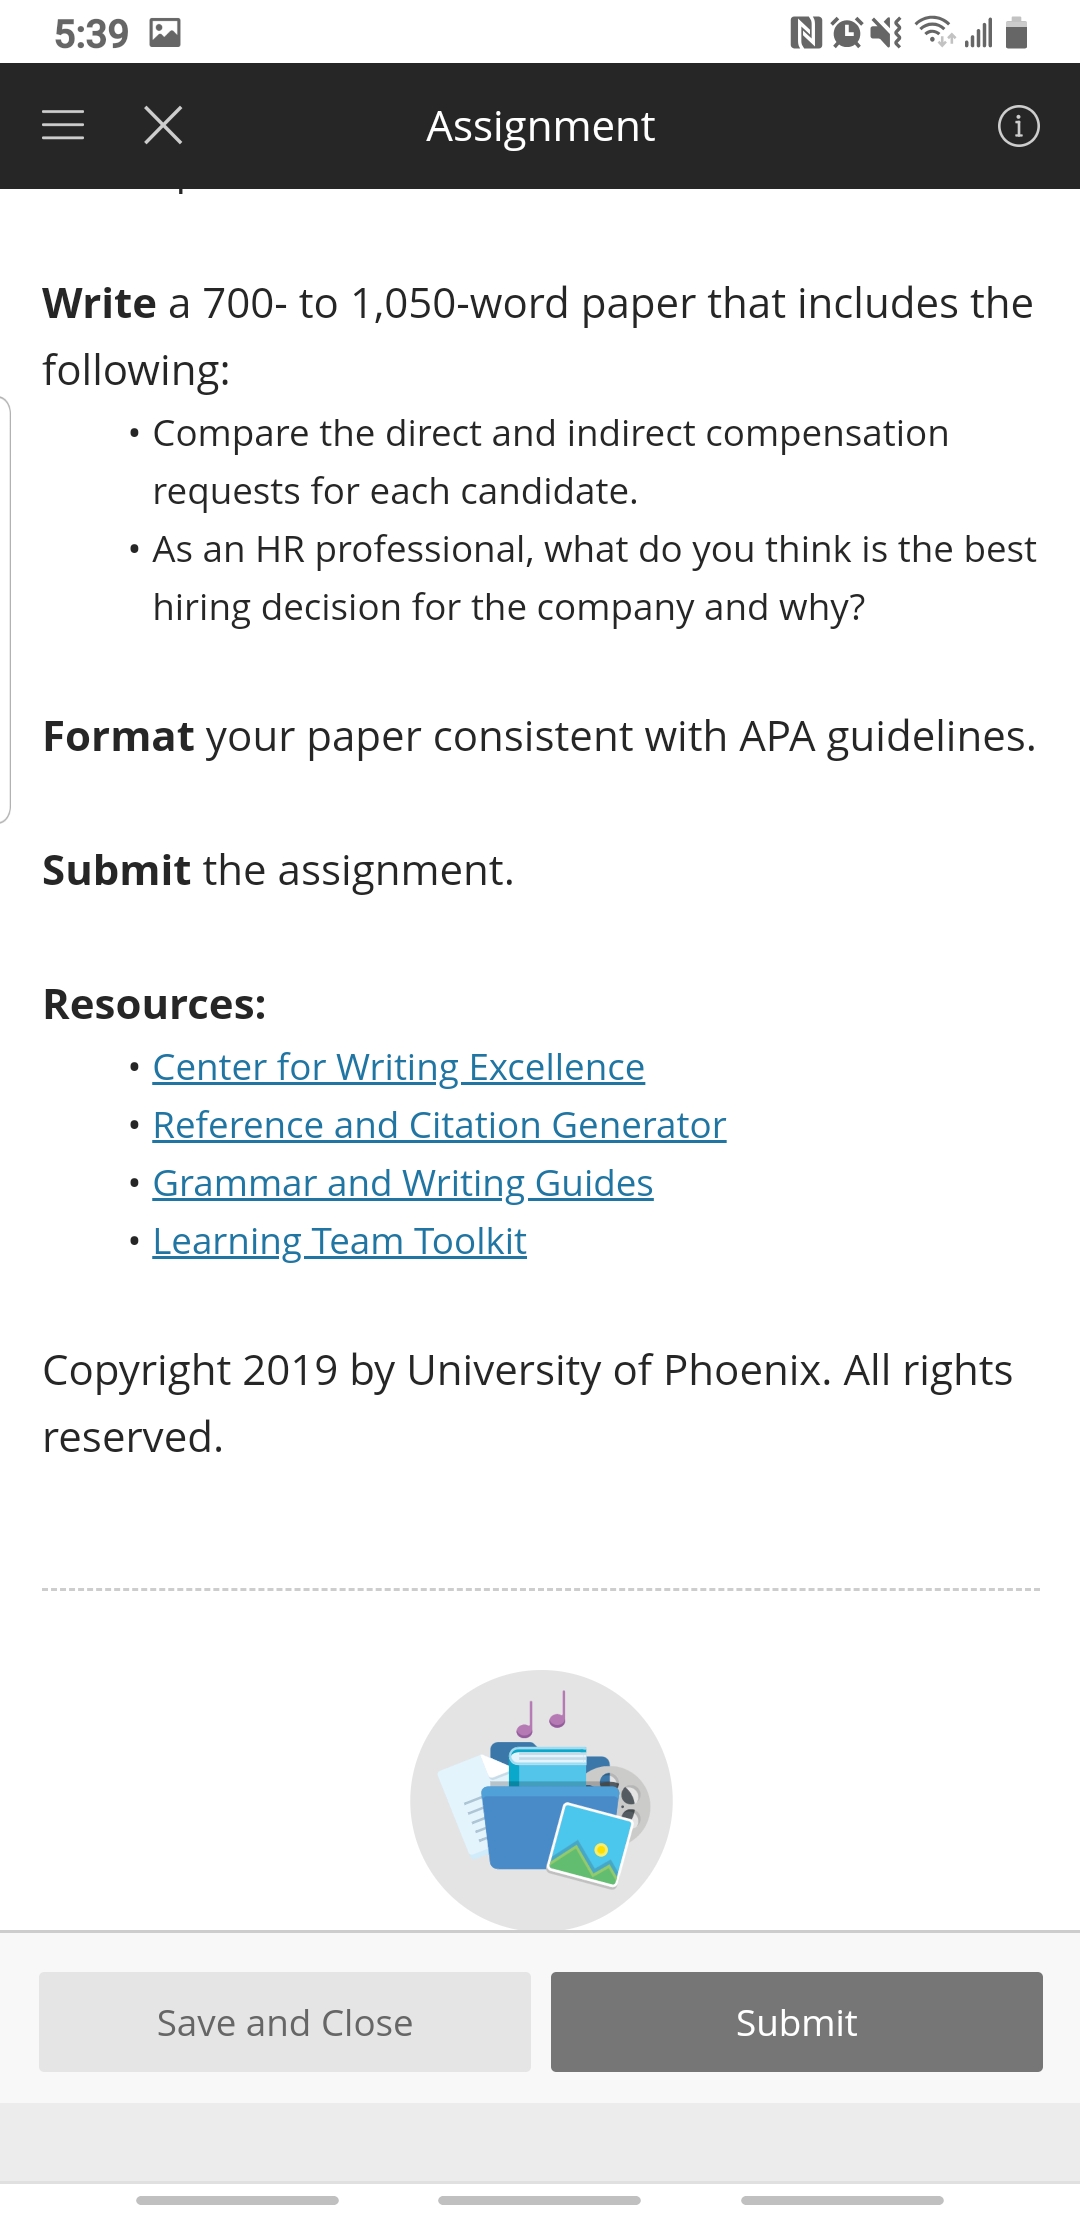Open Grammar and Writing Guides link

(x=402, y=1183)
